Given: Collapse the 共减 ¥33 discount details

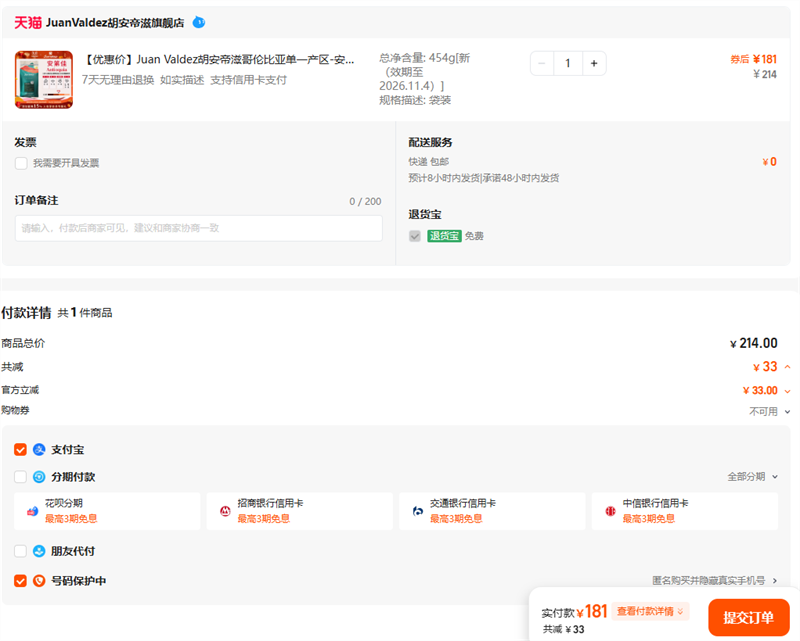Looking at the screenshot, I should 787,367.
